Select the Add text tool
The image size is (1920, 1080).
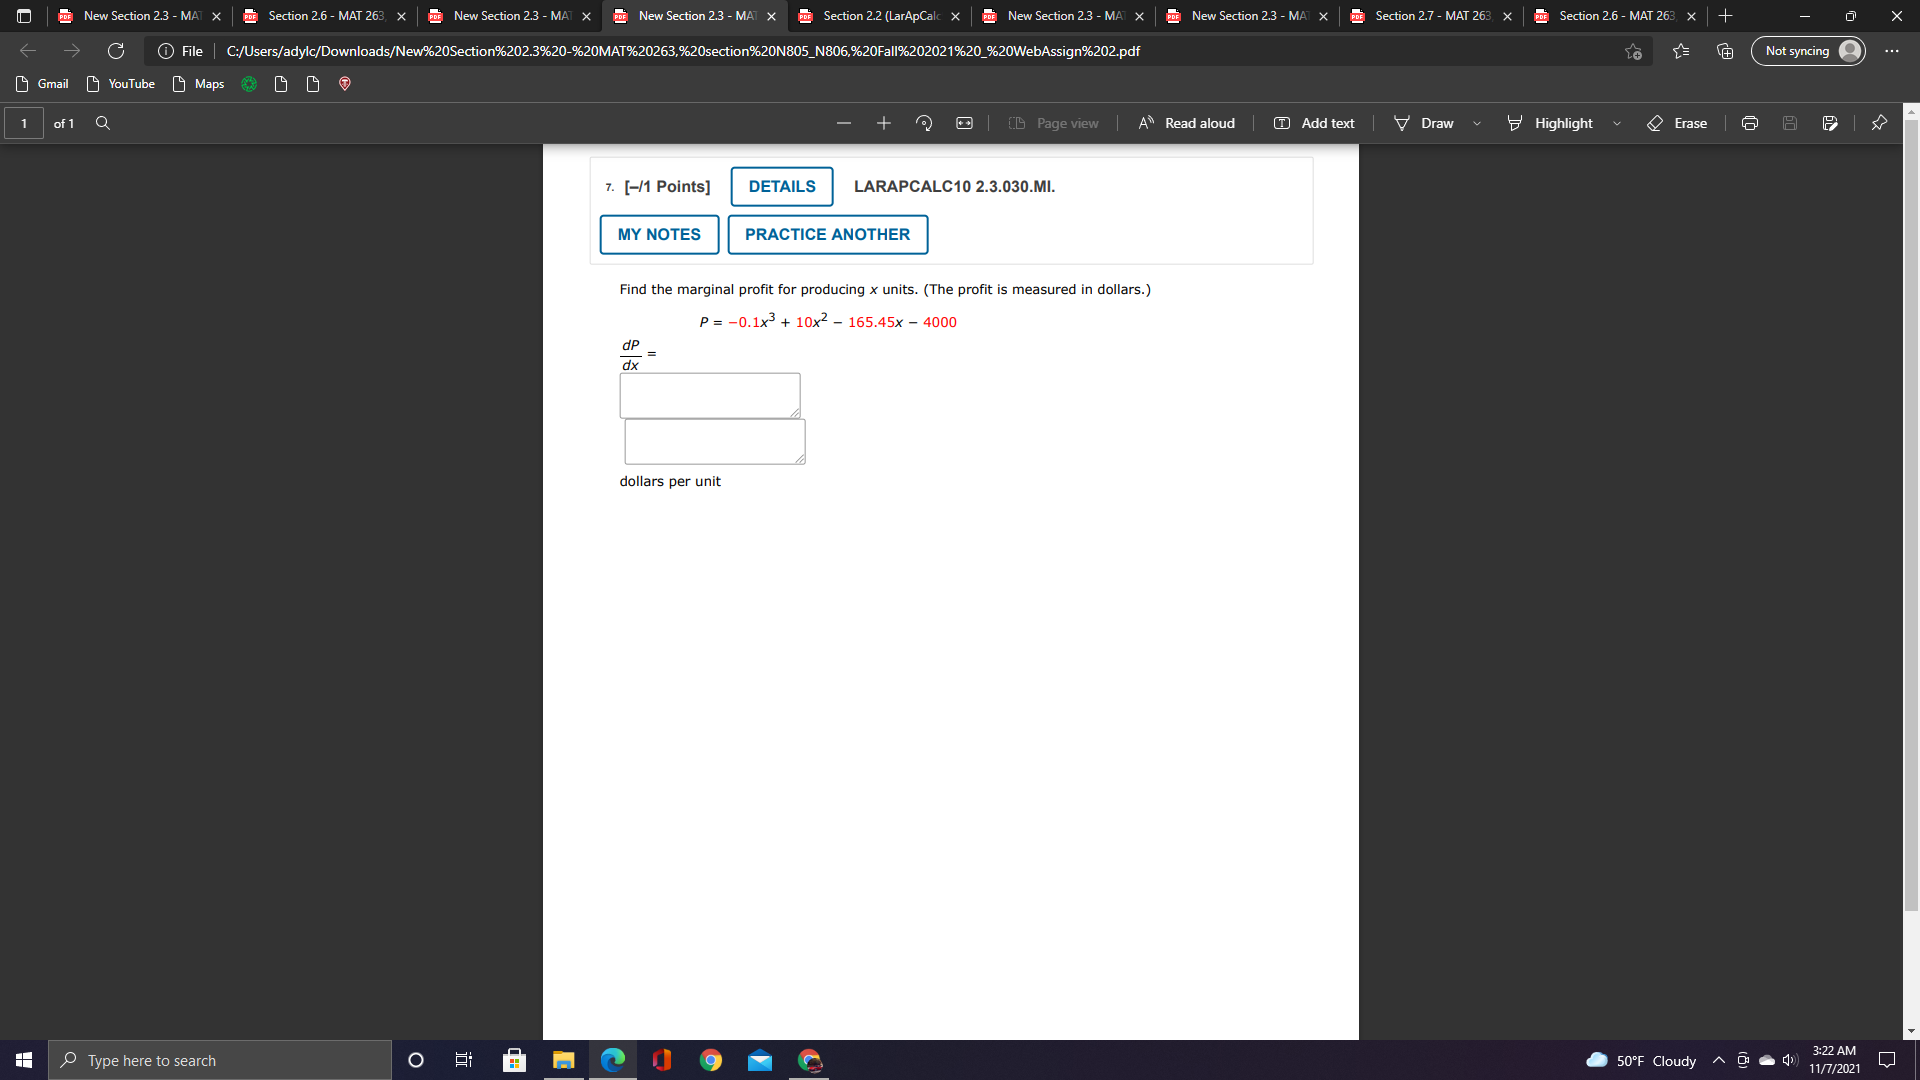coord(1313,123)
